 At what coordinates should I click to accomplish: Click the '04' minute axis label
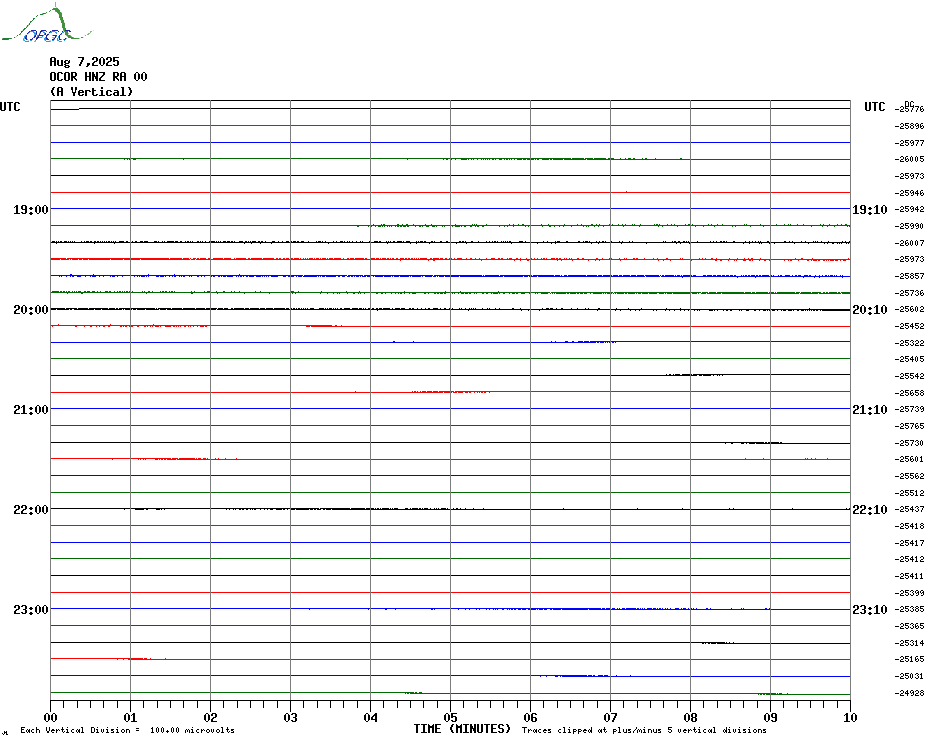pos(371,718)
